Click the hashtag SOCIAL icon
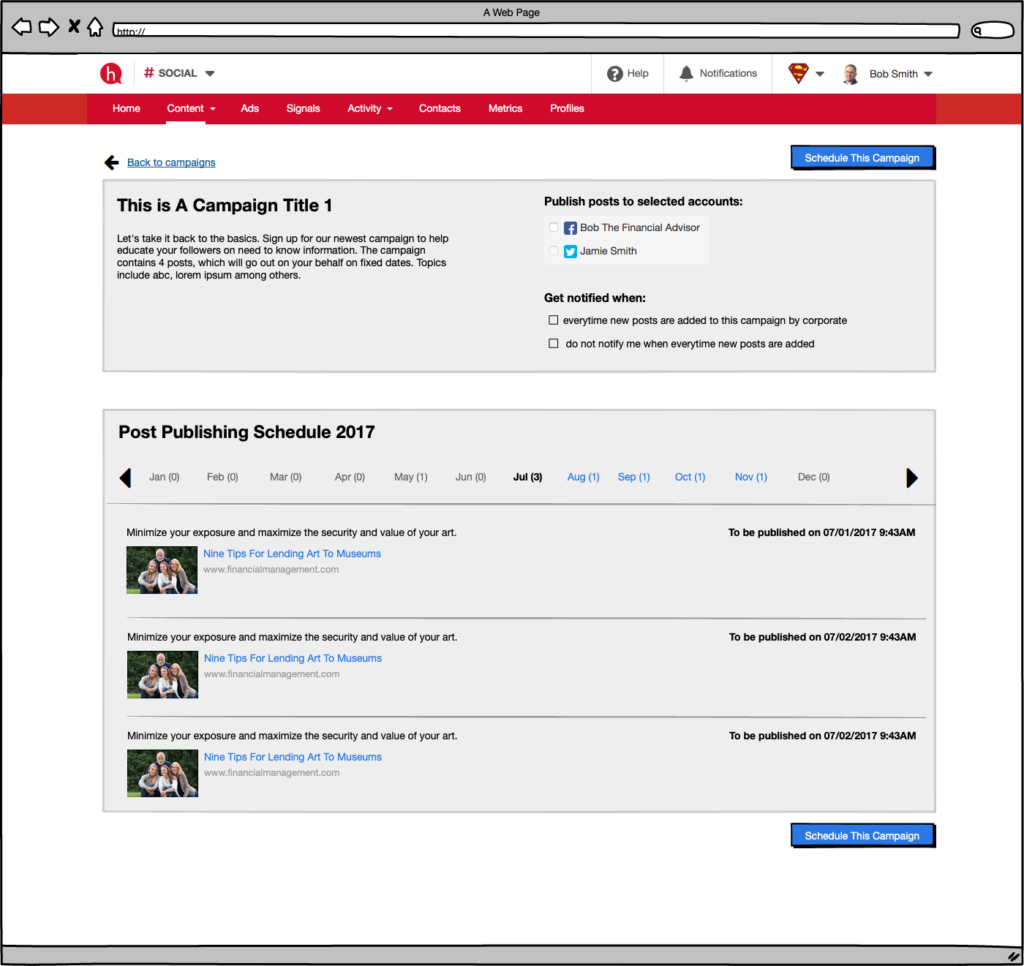This screenshot has width=1024, height=966. [x=149, y=72]
